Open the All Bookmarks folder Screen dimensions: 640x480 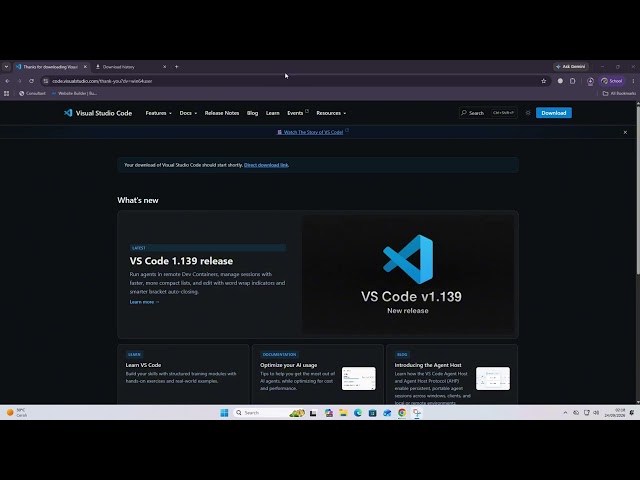619,93
